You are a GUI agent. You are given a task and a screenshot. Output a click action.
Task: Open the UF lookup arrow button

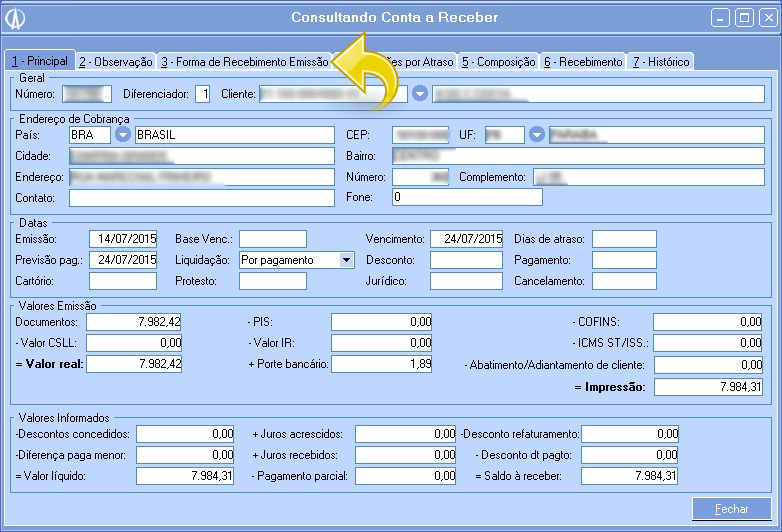(537, 135)
